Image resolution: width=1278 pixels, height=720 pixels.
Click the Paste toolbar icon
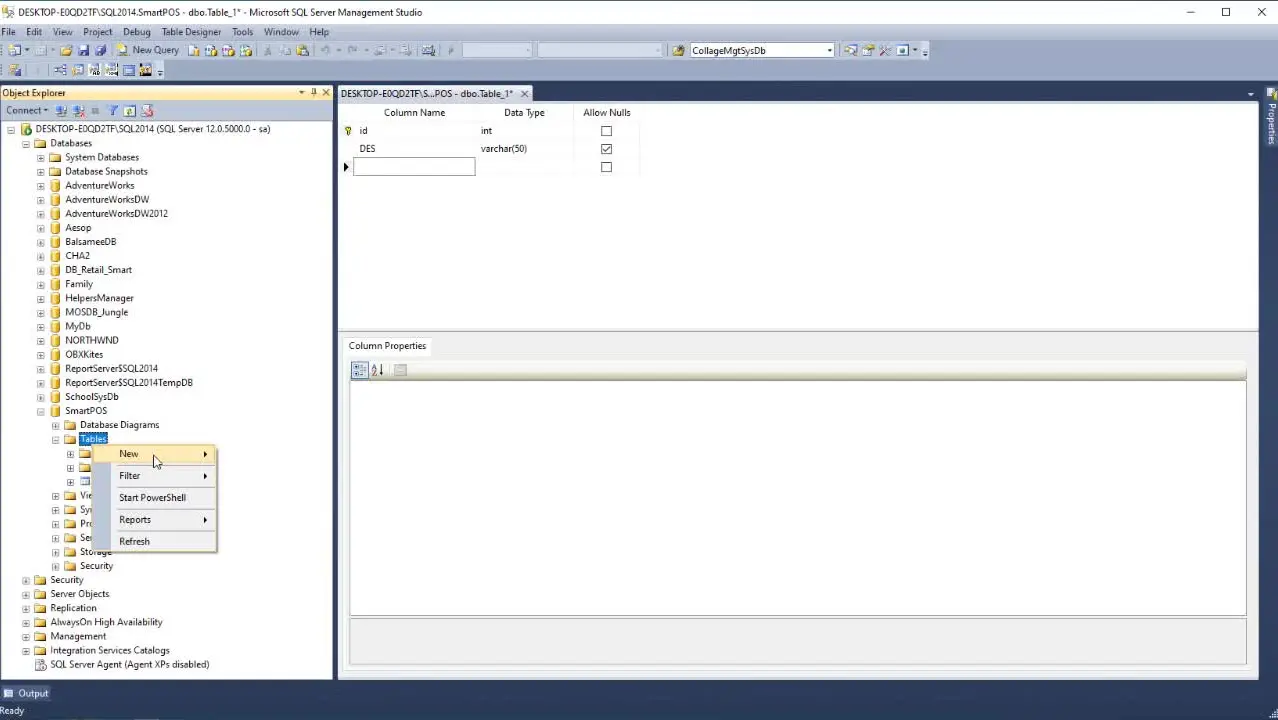[301, 50]
